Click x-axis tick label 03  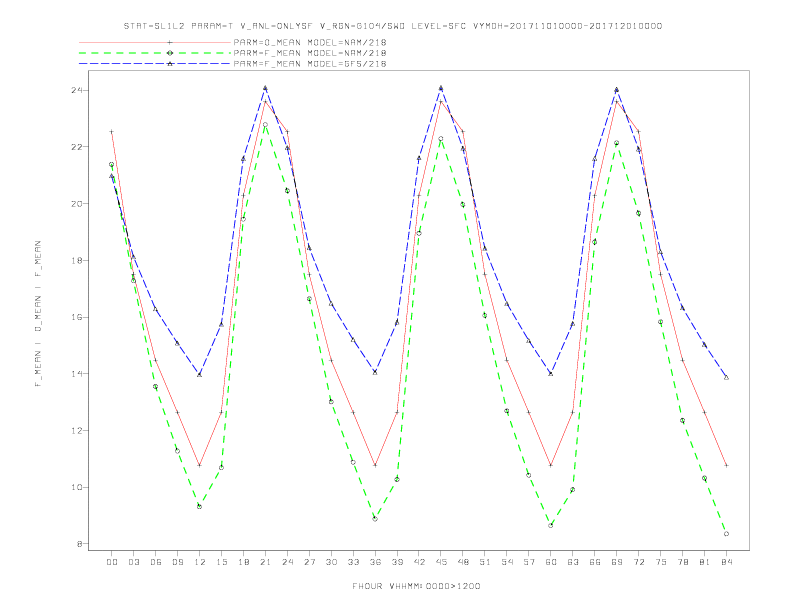coord(133,562)
